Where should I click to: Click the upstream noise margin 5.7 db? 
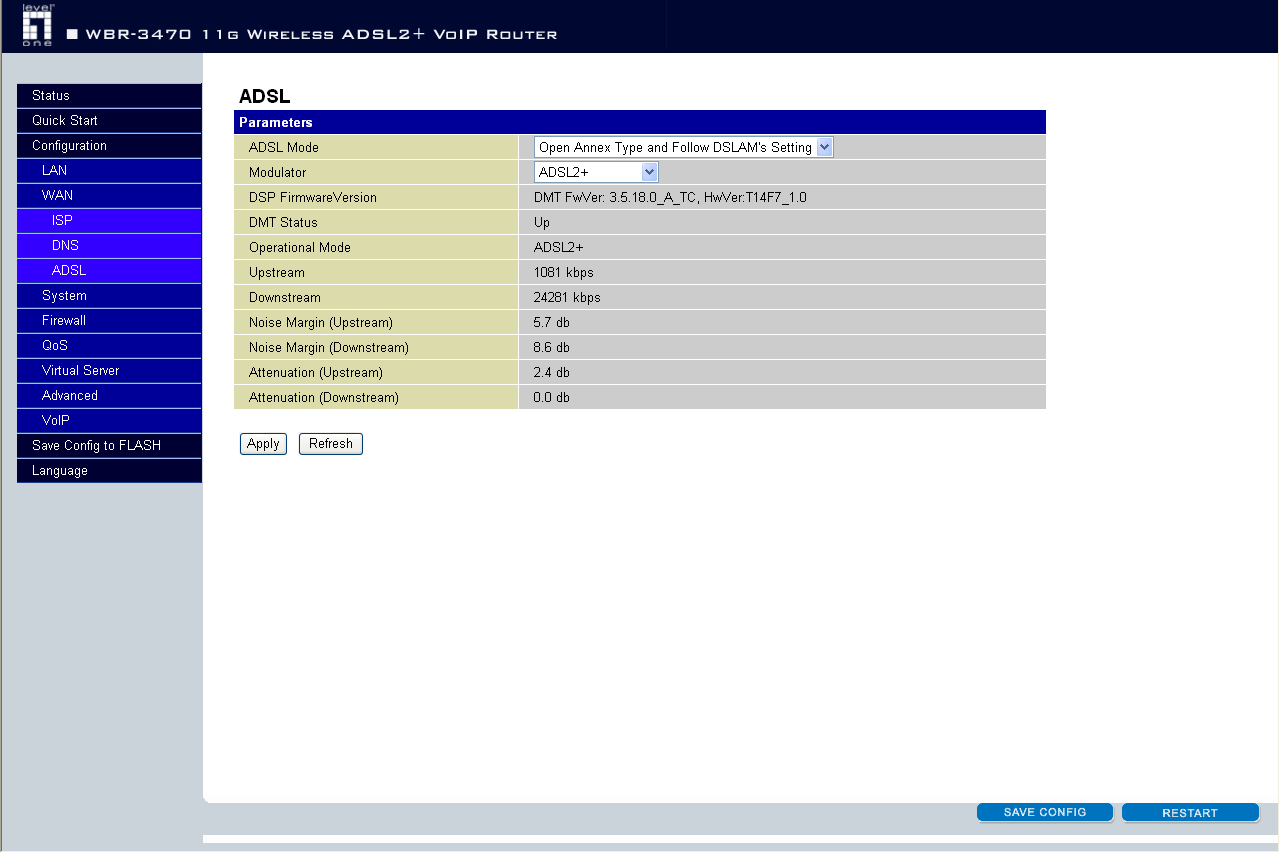[x=552, y=323]
